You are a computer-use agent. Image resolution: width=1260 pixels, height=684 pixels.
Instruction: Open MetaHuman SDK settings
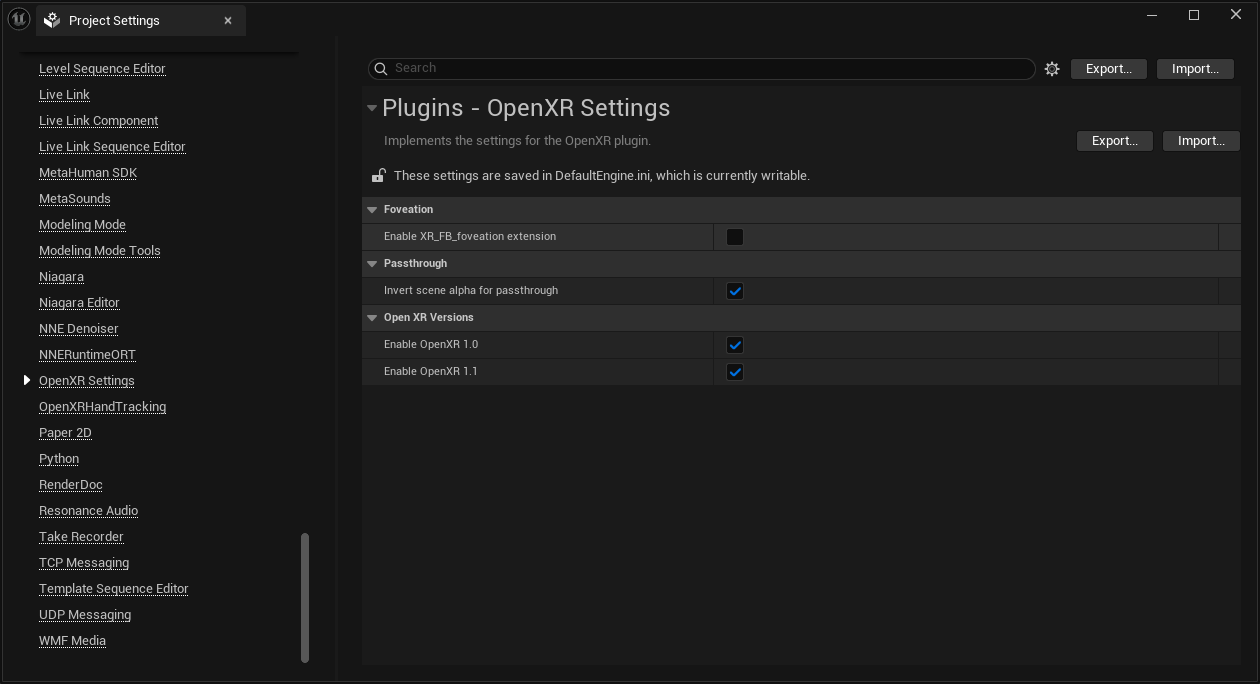tap(88, 173)
